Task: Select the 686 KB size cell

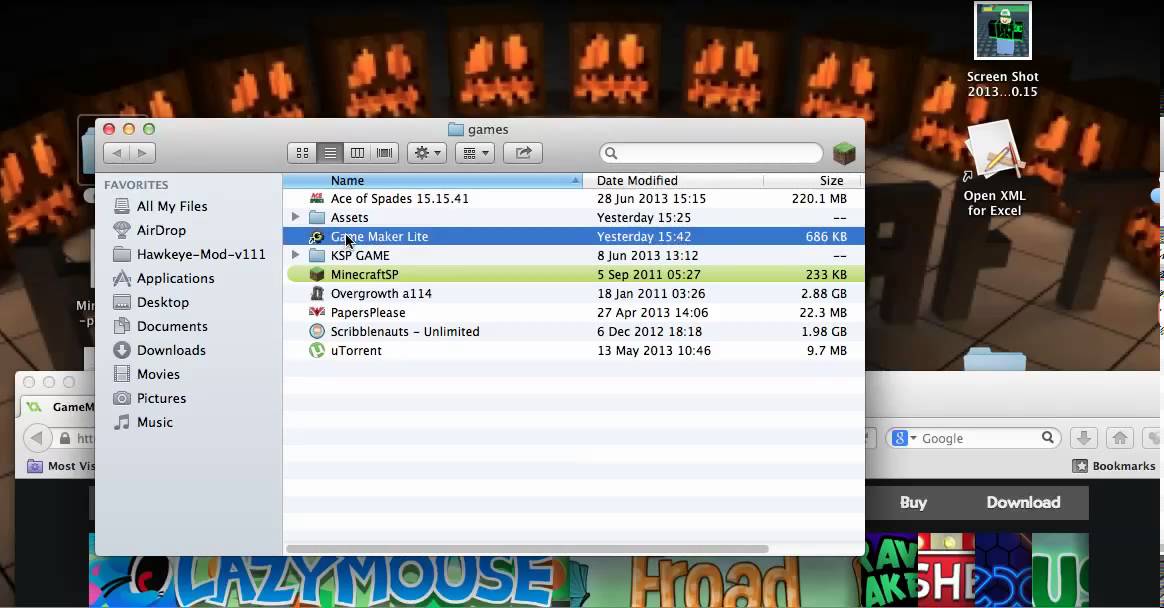Action: point(825,237)
